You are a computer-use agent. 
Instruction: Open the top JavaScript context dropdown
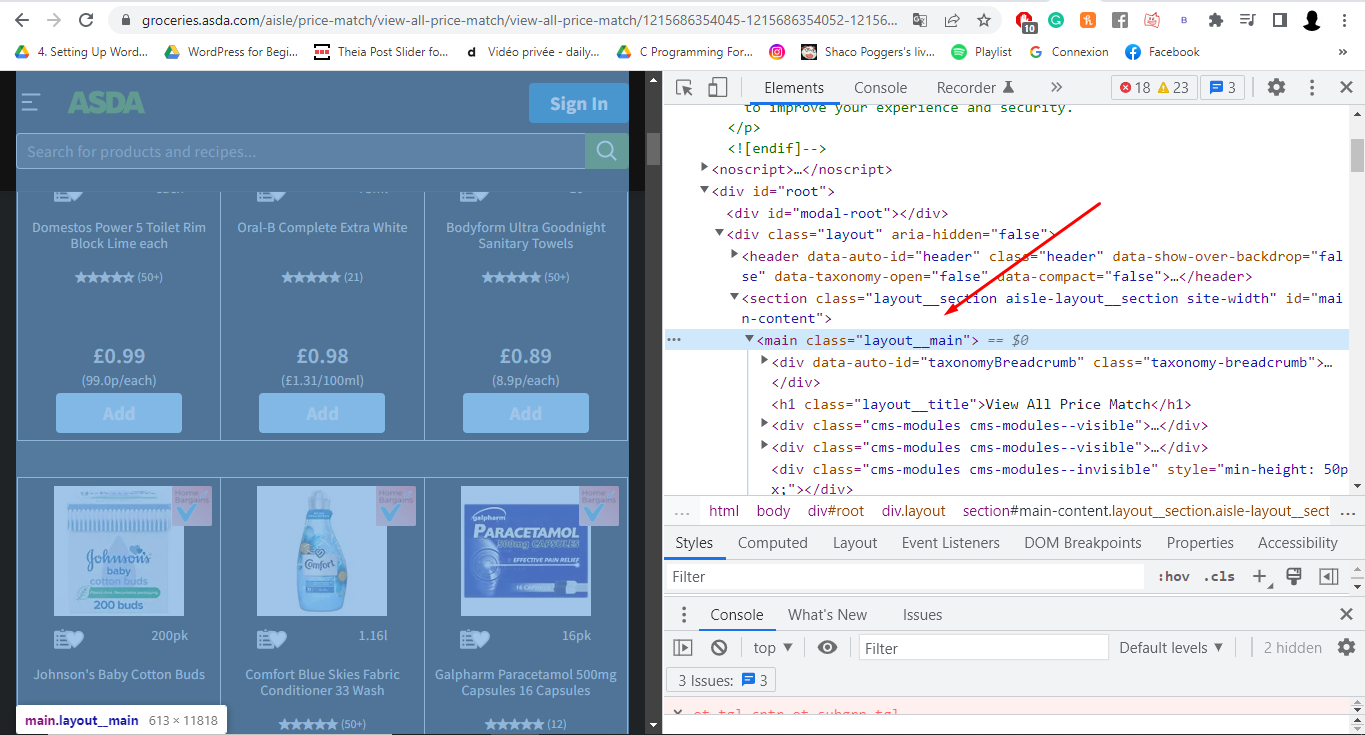pos(773,648)
